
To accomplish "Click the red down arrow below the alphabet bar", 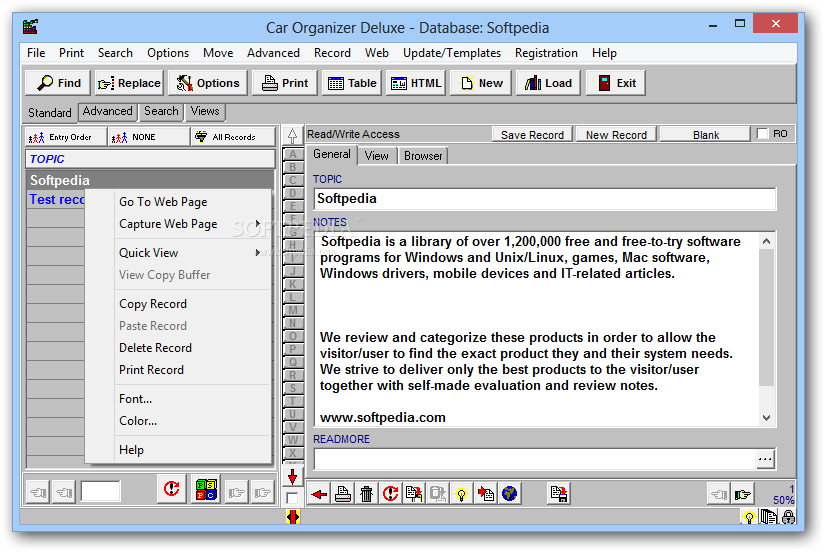I will coord(293,477).
